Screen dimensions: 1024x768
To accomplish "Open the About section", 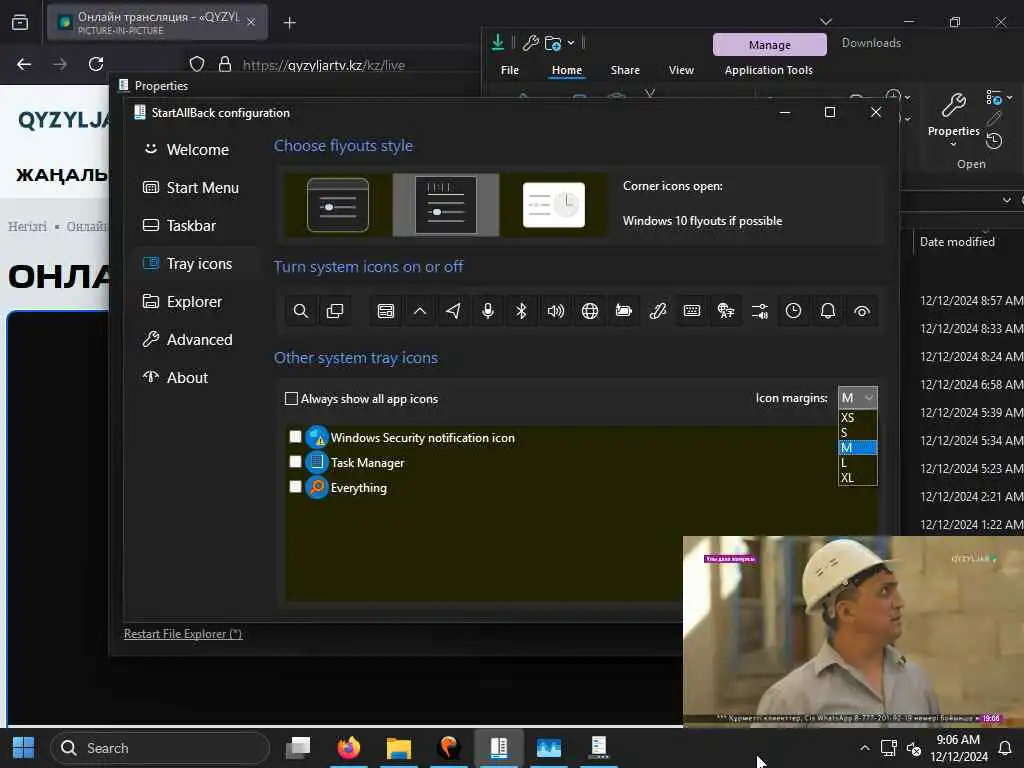I will 197,377.
